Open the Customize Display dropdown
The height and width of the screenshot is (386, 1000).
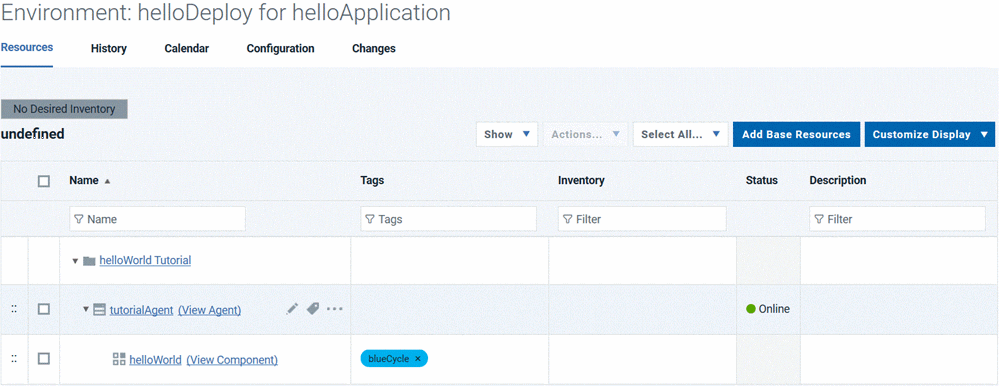(x=930, y=135)
